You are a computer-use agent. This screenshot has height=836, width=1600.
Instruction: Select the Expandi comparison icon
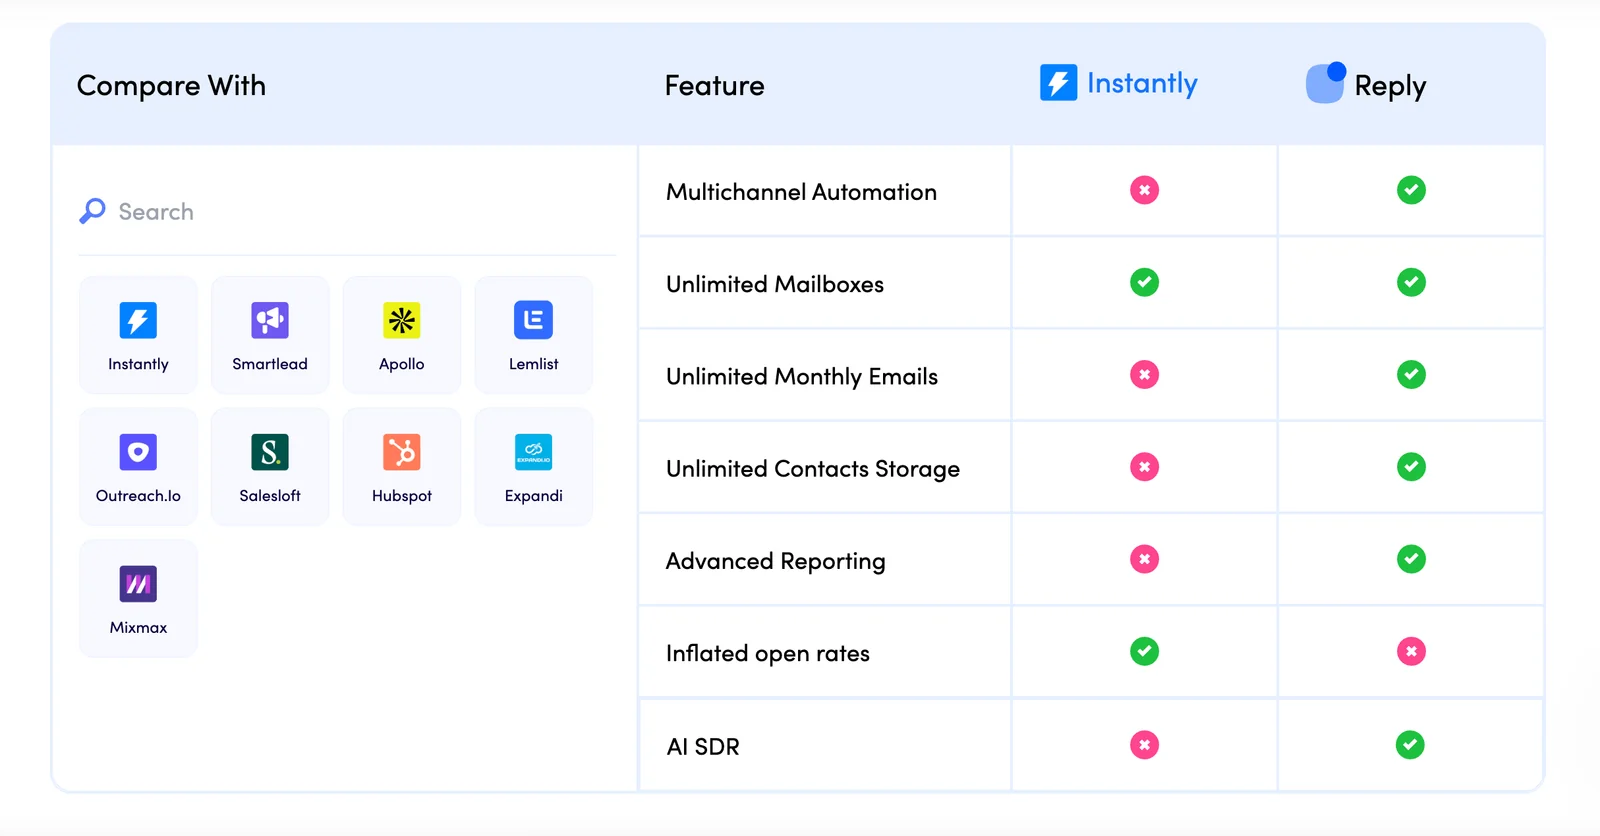[533, 453]
